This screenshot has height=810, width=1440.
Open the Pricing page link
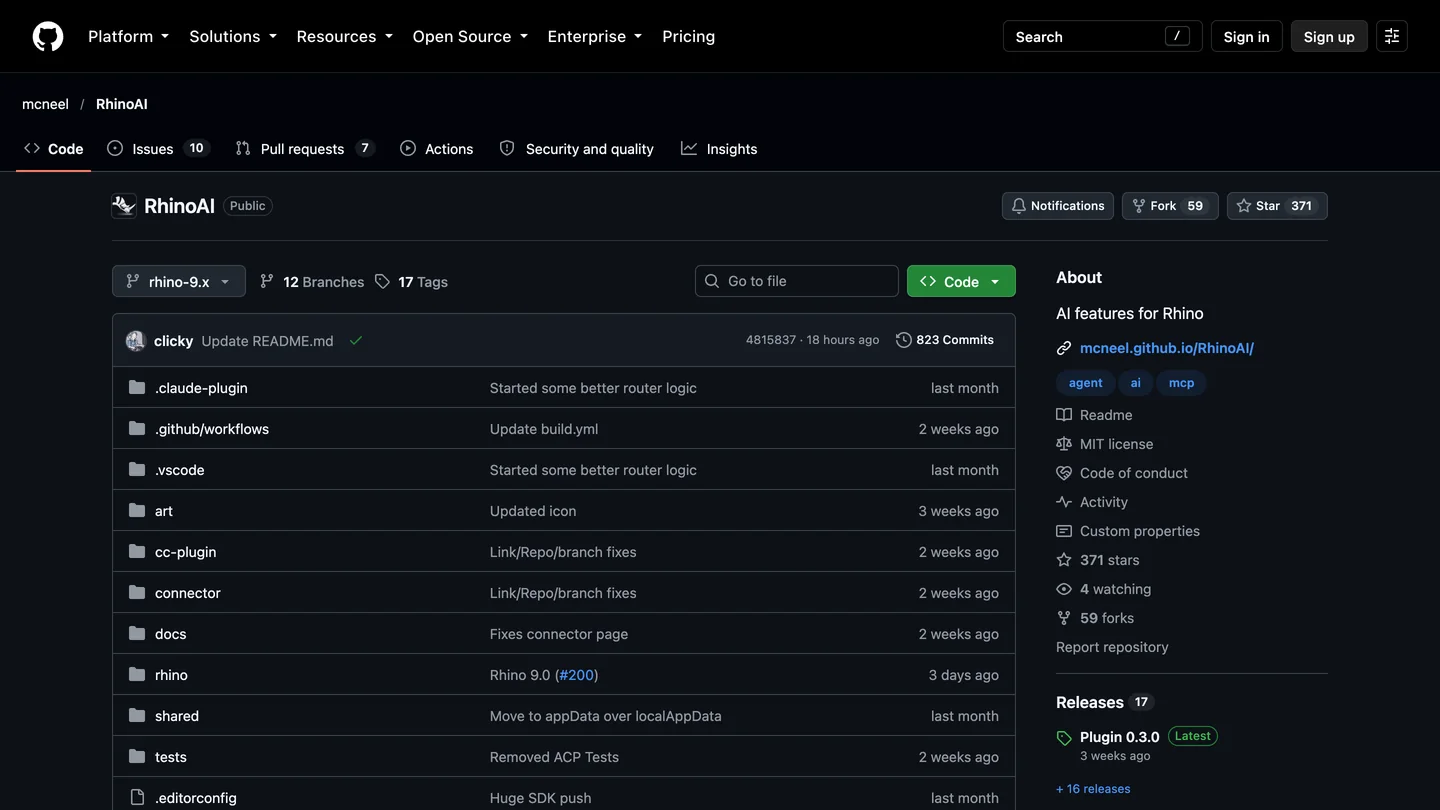pyautogui.click(x=689, y=36)
